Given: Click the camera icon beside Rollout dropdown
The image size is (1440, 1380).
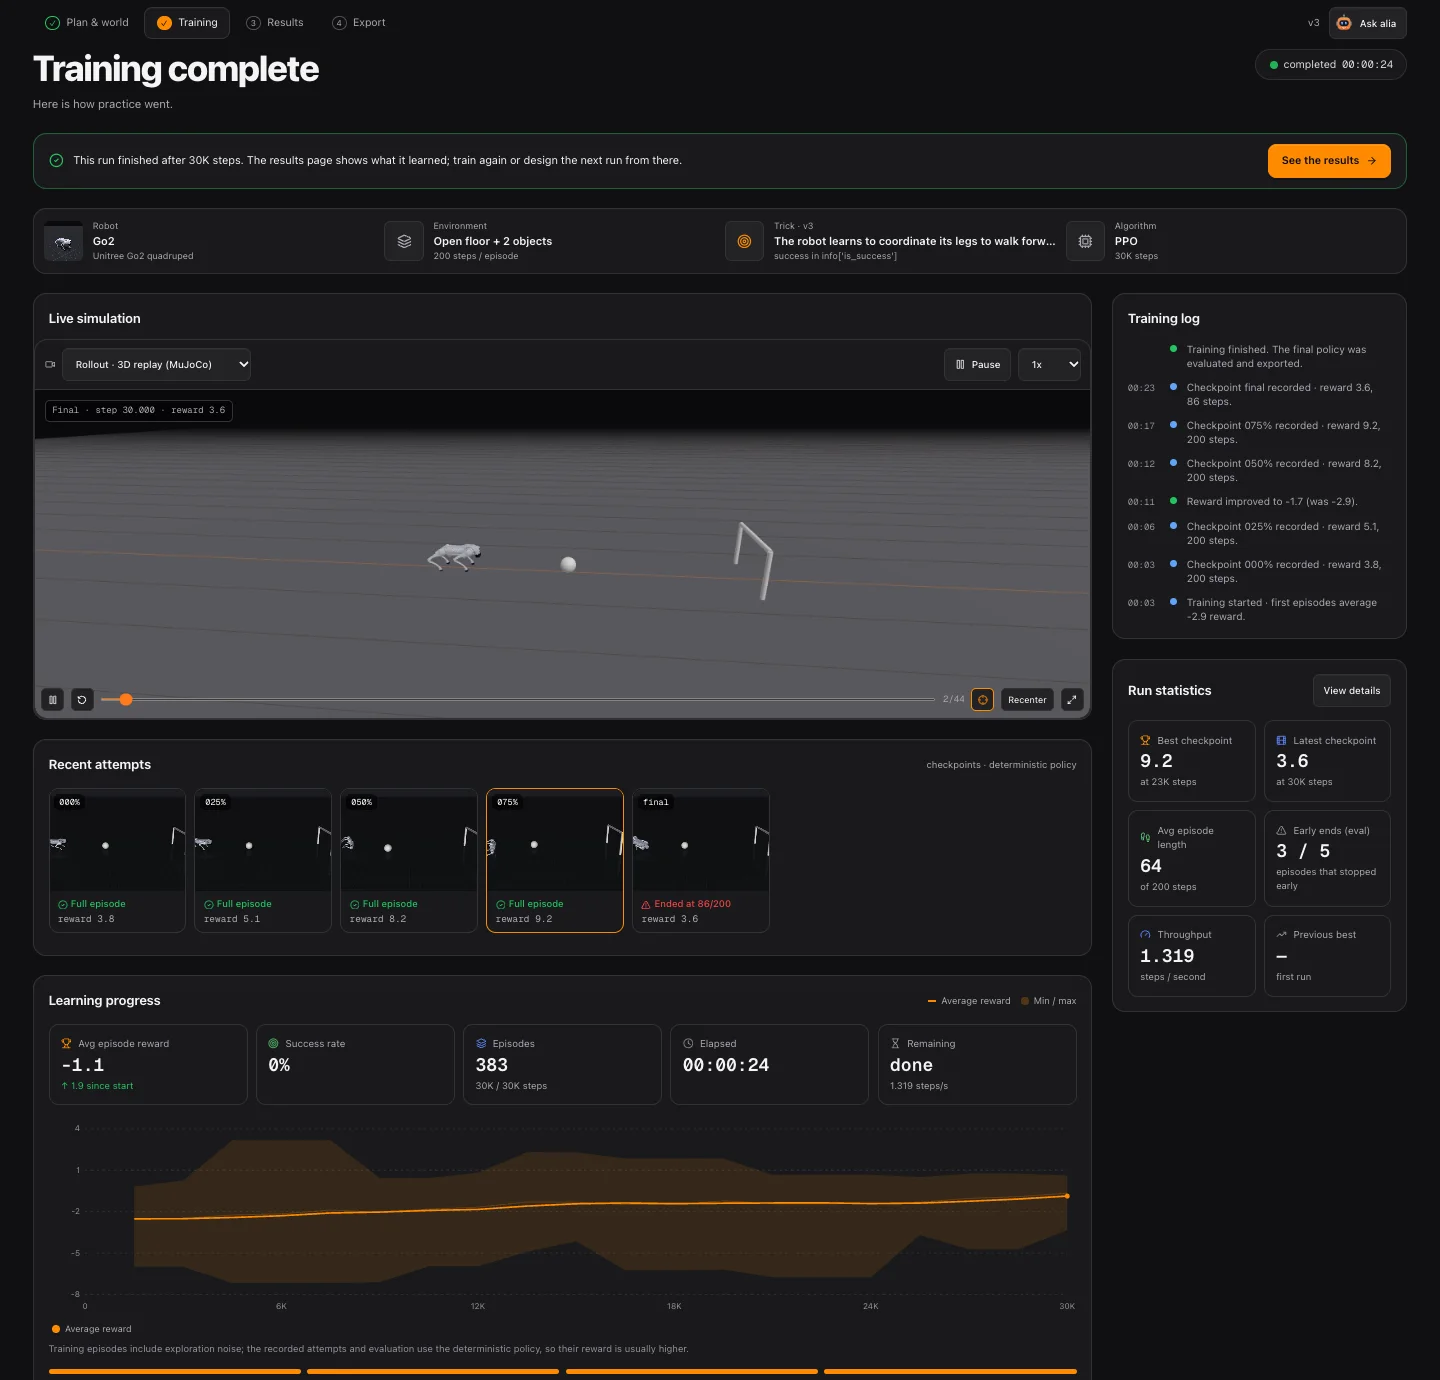Looking at the screenshot, I should 50,365.
